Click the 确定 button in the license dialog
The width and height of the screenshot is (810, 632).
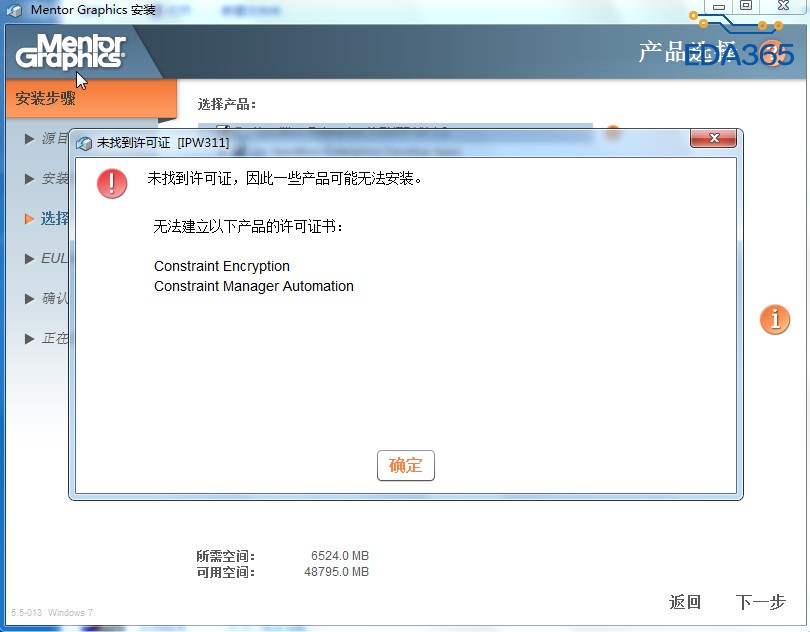click(x=406, y=465)
